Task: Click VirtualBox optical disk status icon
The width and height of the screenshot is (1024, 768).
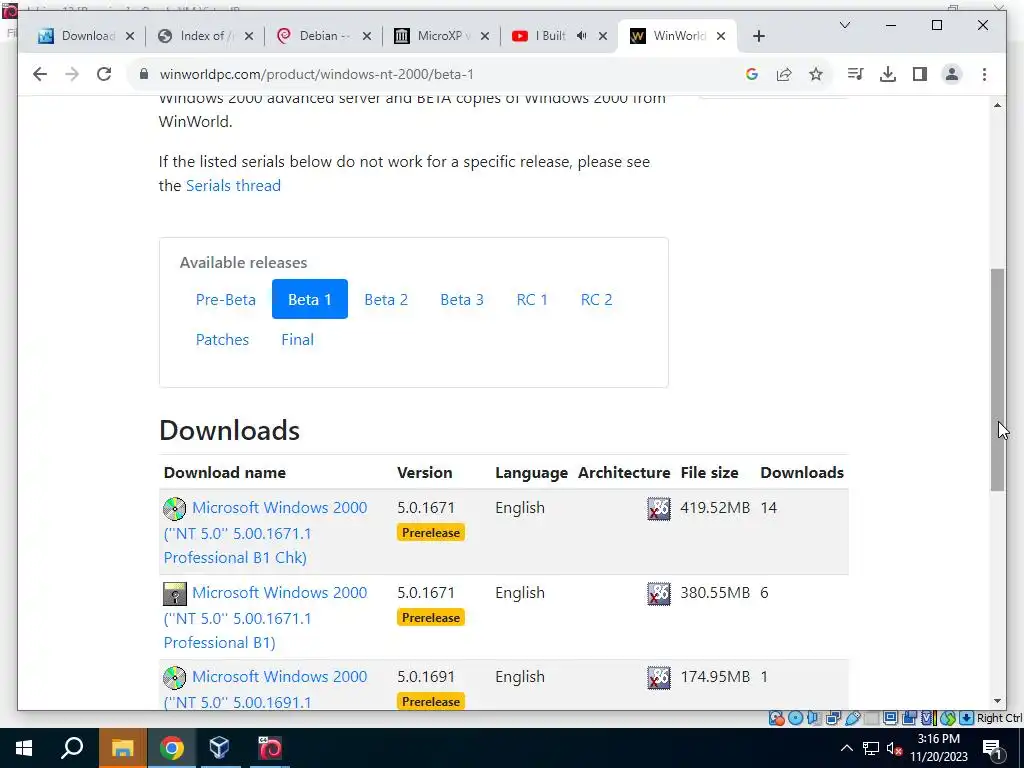Action: click(x=795, y=718)
